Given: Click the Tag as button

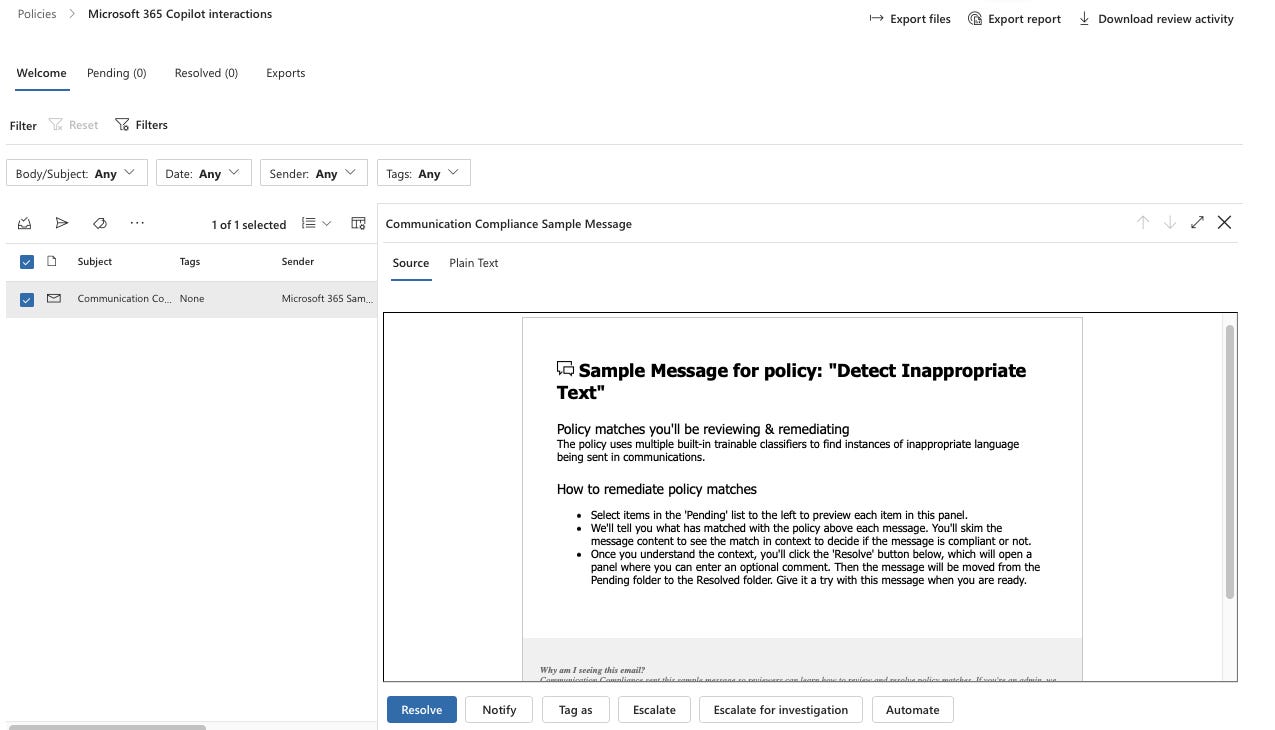Looking at the screenshot, I should [575, 710].
